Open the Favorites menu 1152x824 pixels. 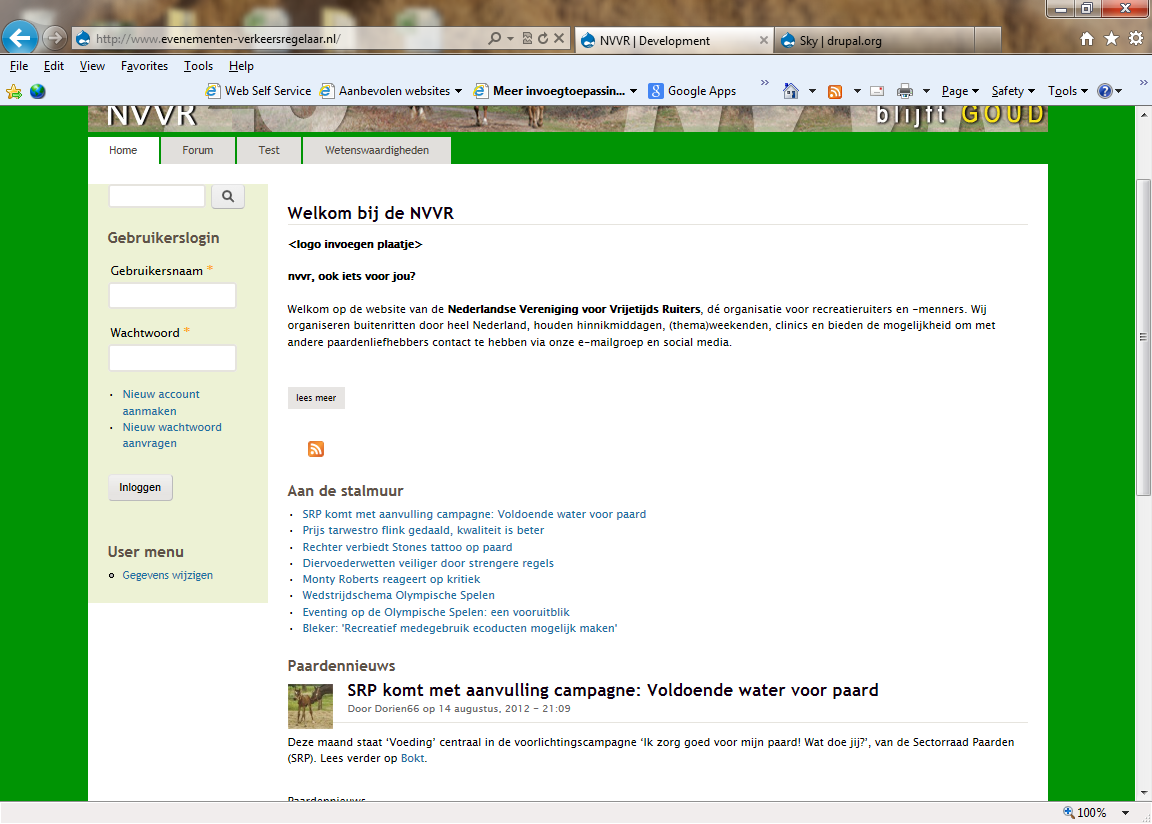click(x=145, y=66)
